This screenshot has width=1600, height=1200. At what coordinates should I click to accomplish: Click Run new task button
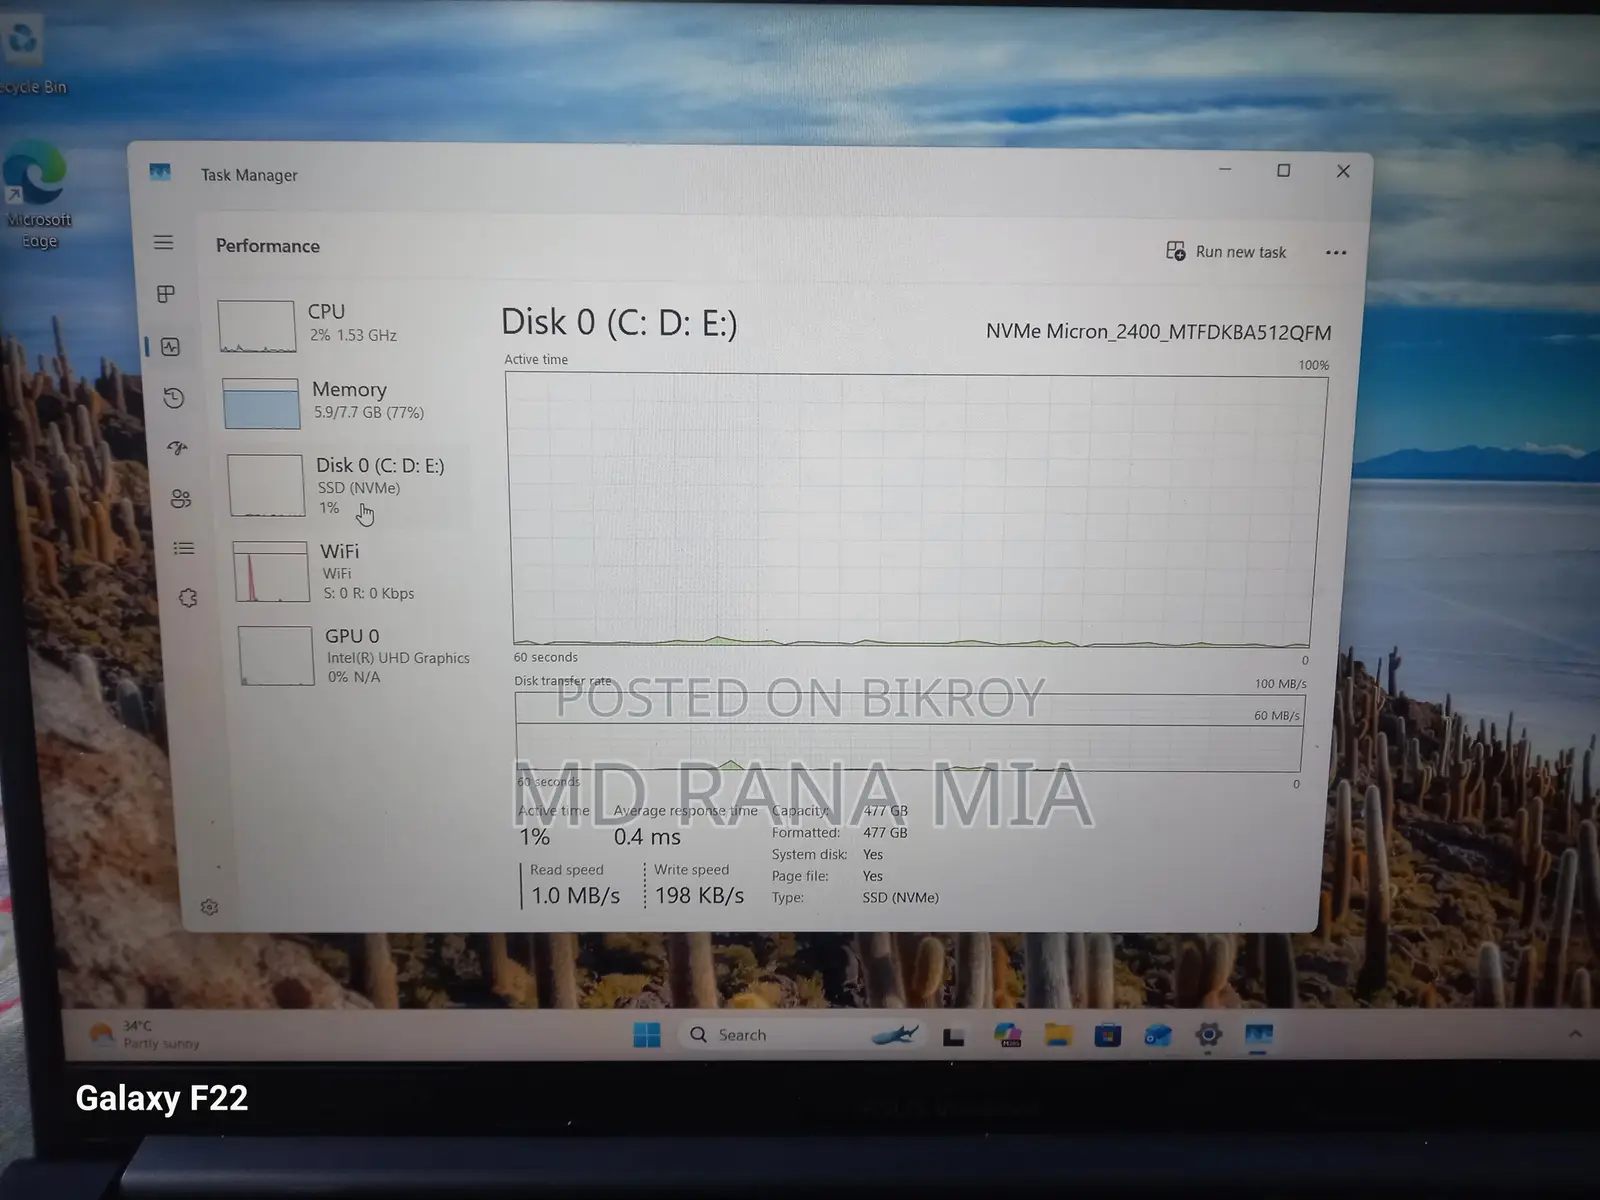tap(1226, 252)
